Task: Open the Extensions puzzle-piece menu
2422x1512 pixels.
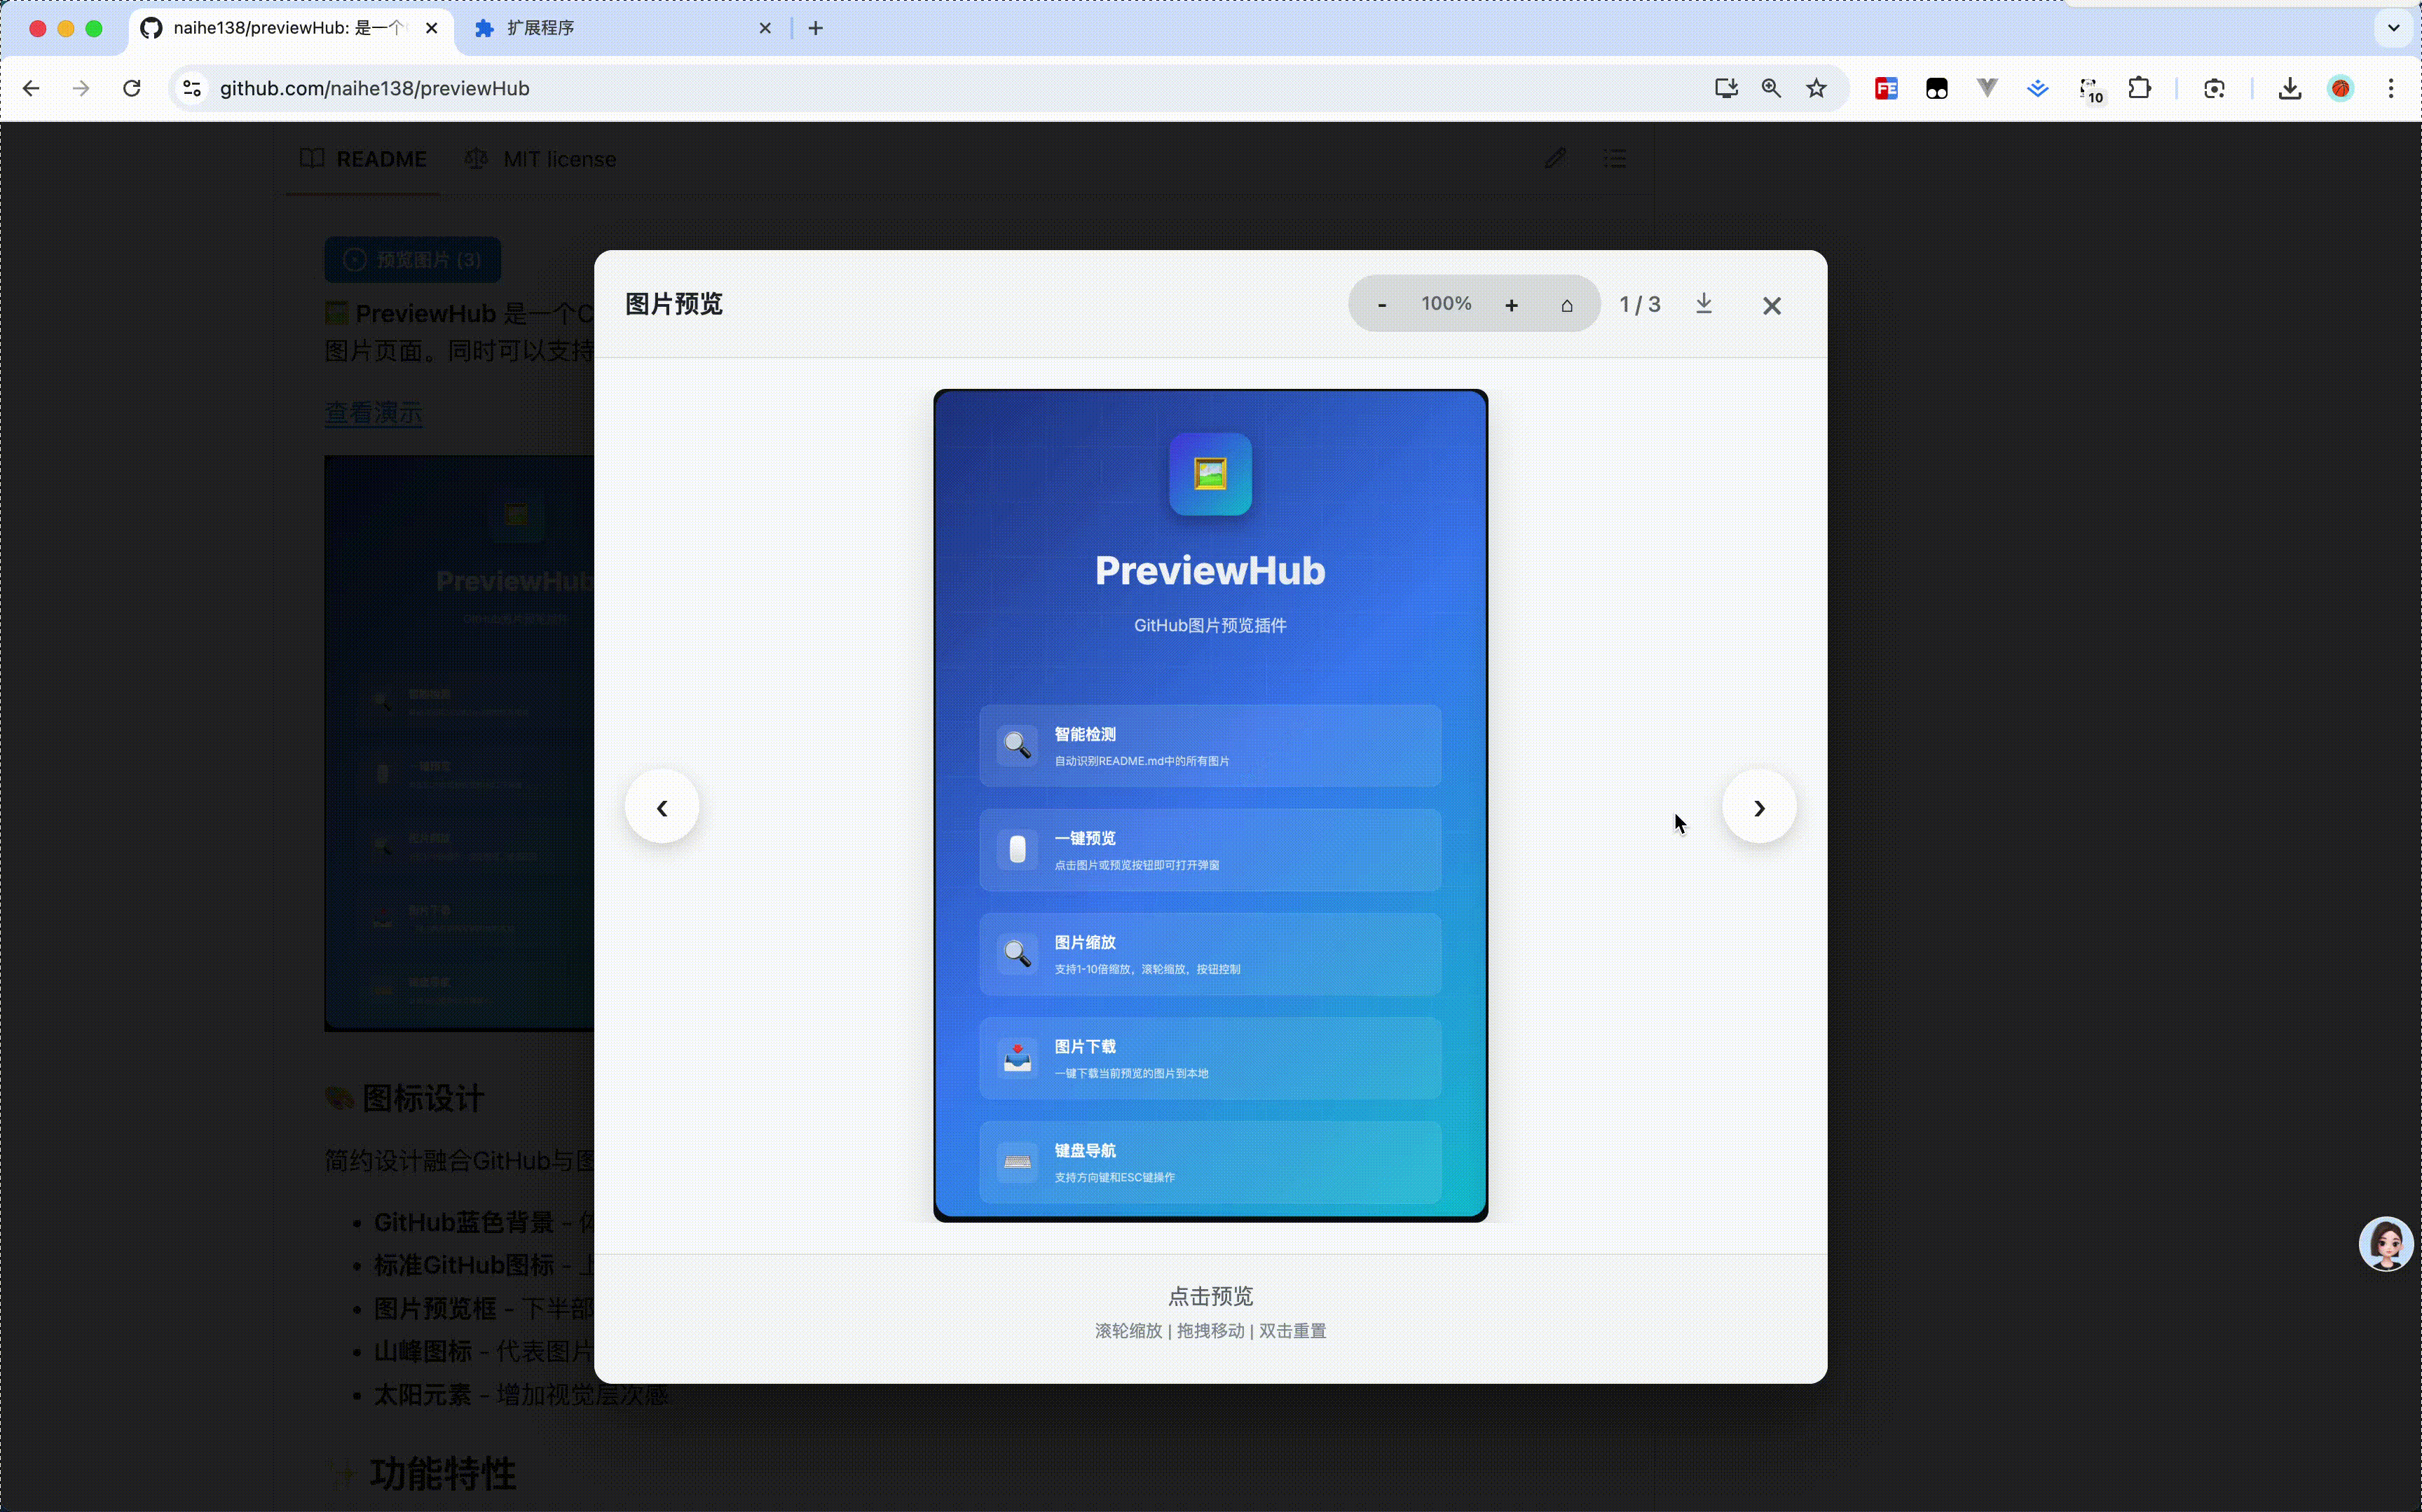Action: pyautogui.click(x=2140, y=88)
